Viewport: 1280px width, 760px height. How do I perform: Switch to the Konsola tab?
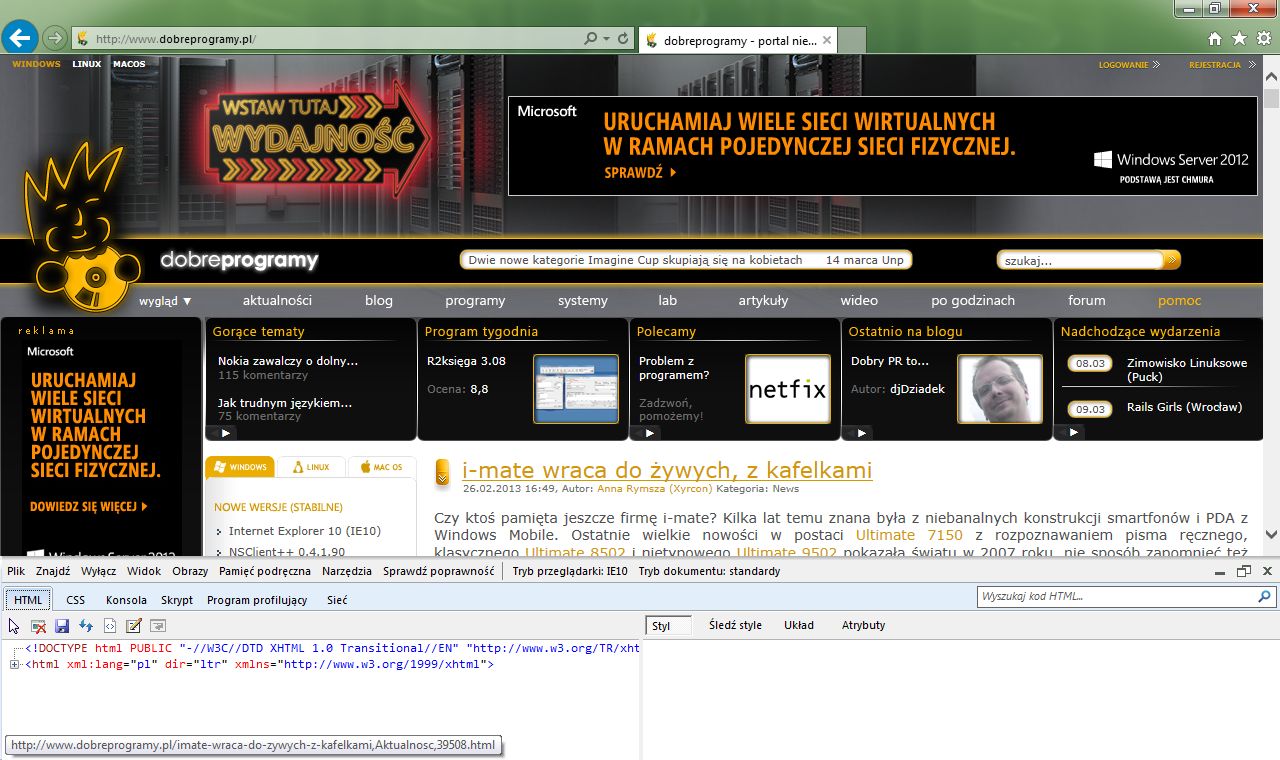[x=126, y=600]
